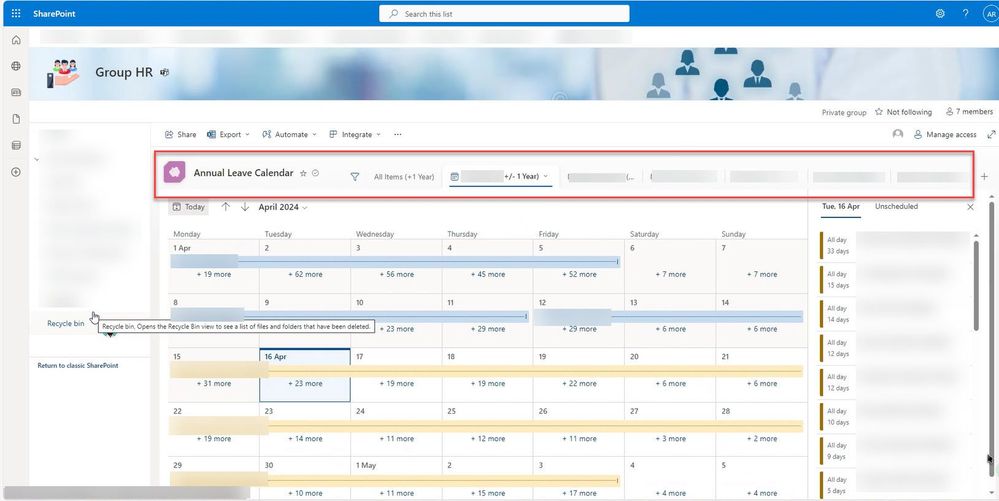Open the All day 33 days event entry
999x501 pixels.
pyautogui.click(x=896, y=245)
